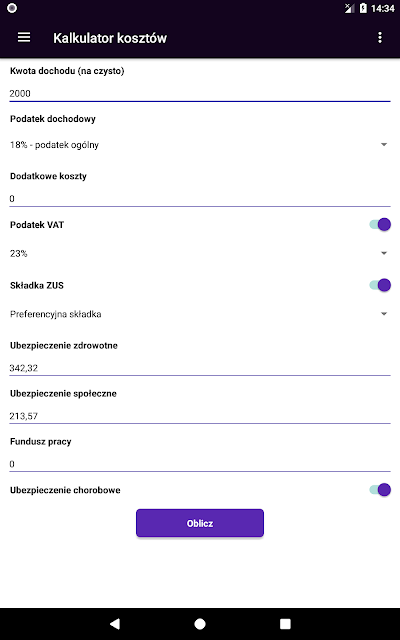Image resolution: width=400 pixels, height=640 pixels.
Task: Select the Dodatkowe koszty input field
Action: [x=200, y=198]
